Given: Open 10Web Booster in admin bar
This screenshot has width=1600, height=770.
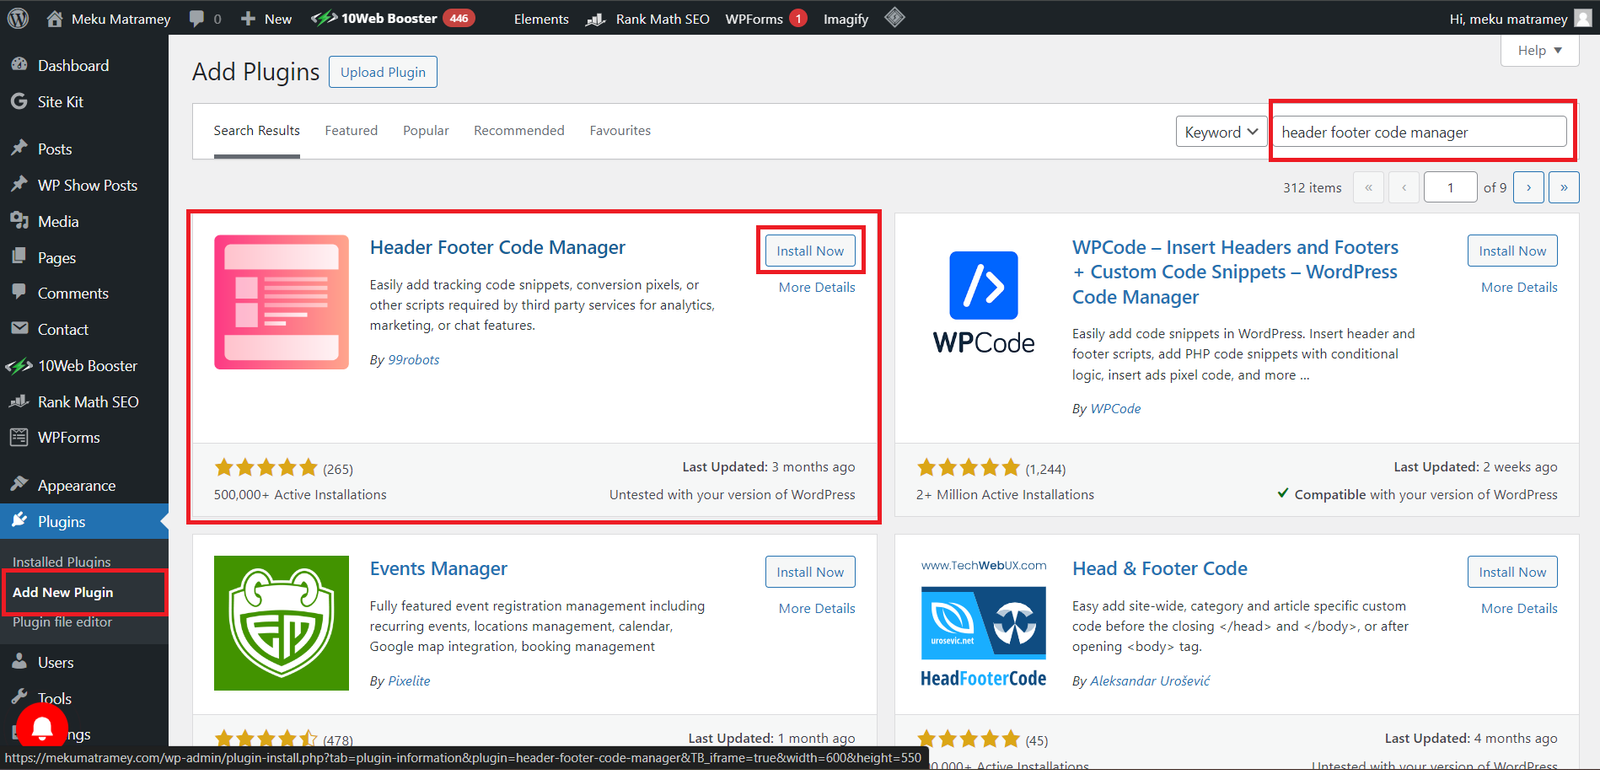Looking at the screenshot, I should 392,18.
